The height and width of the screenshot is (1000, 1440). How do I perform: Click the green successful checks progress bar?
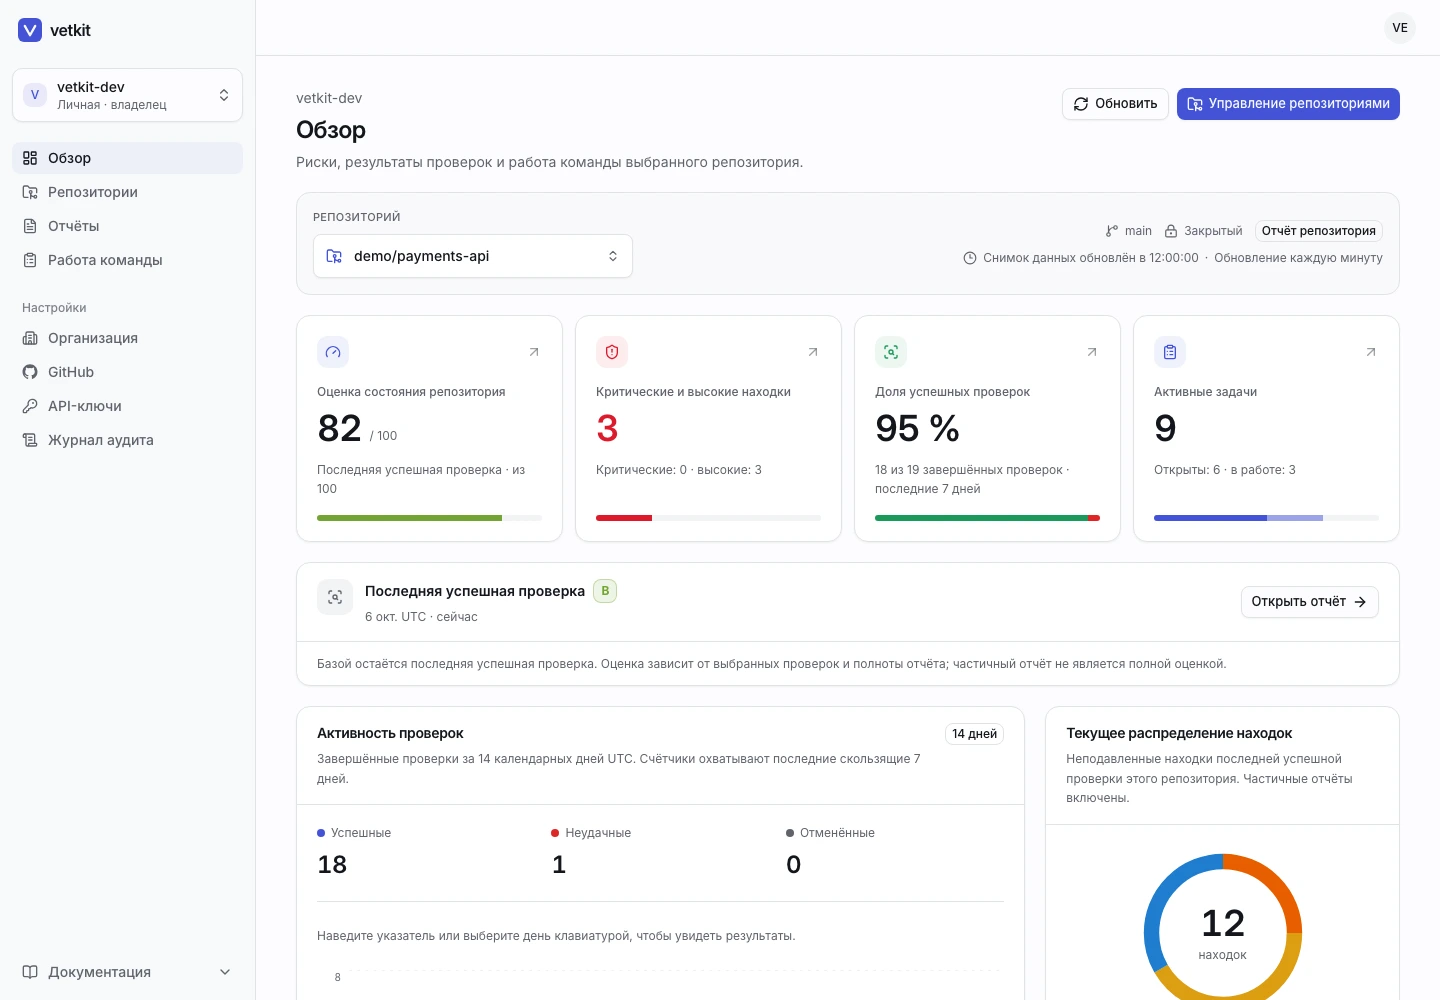[987, 518]
